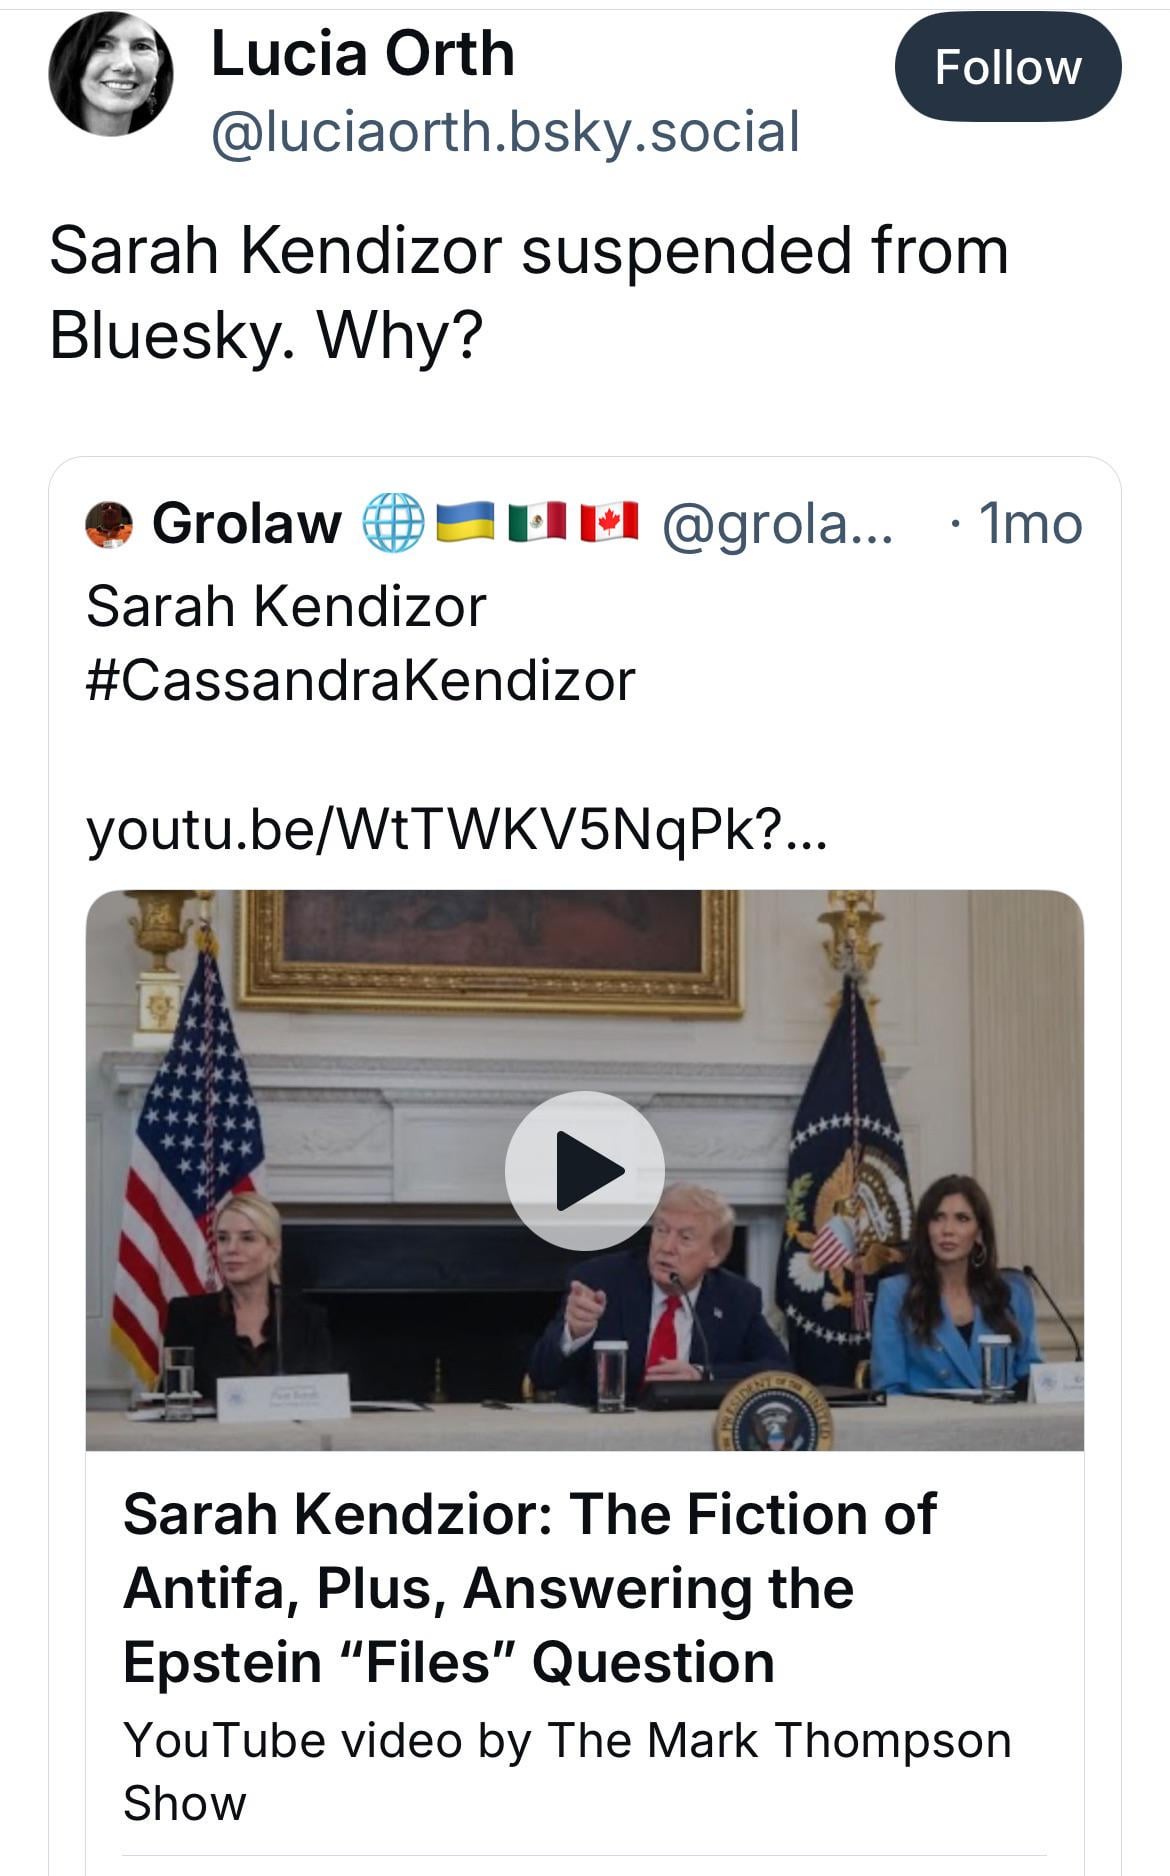This screenshot has width=1170, height=1876.
Task: Click the 1mo timestamp on quoted post
Action: click(x=1029, y=523)
